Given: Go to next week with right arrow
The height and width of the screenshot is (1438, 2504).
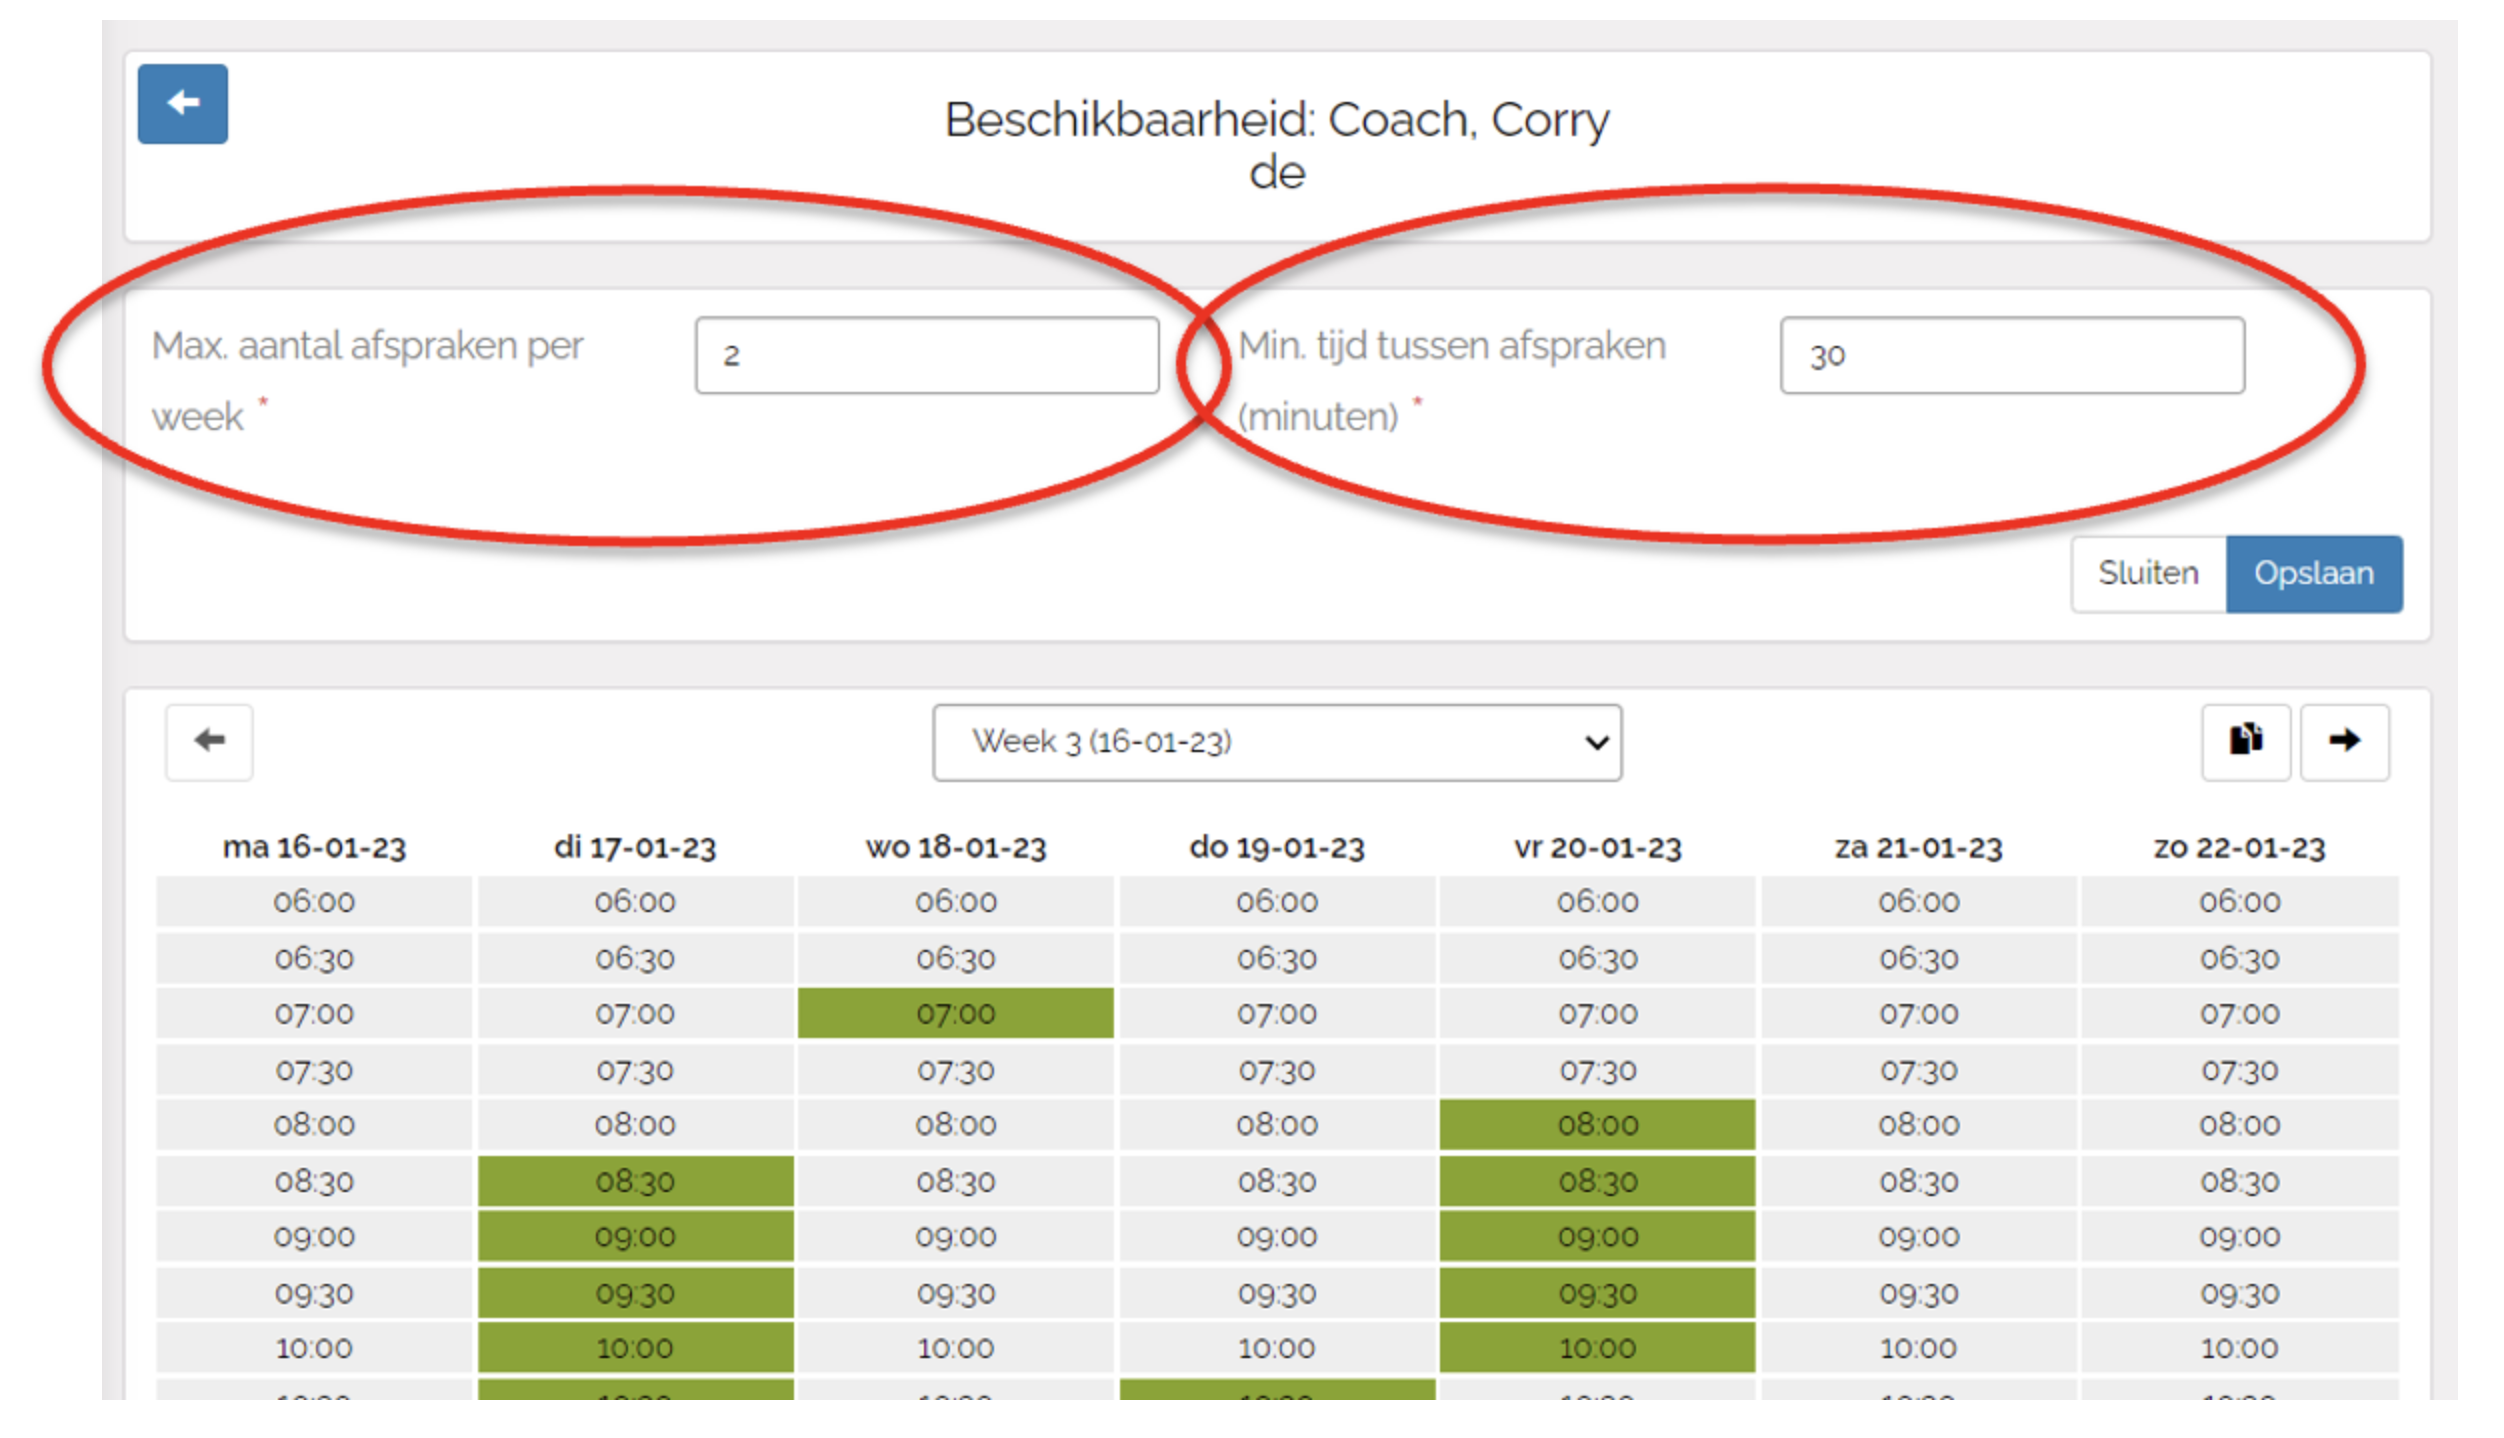Looking at the screenshot, I should coord(2344,741).
